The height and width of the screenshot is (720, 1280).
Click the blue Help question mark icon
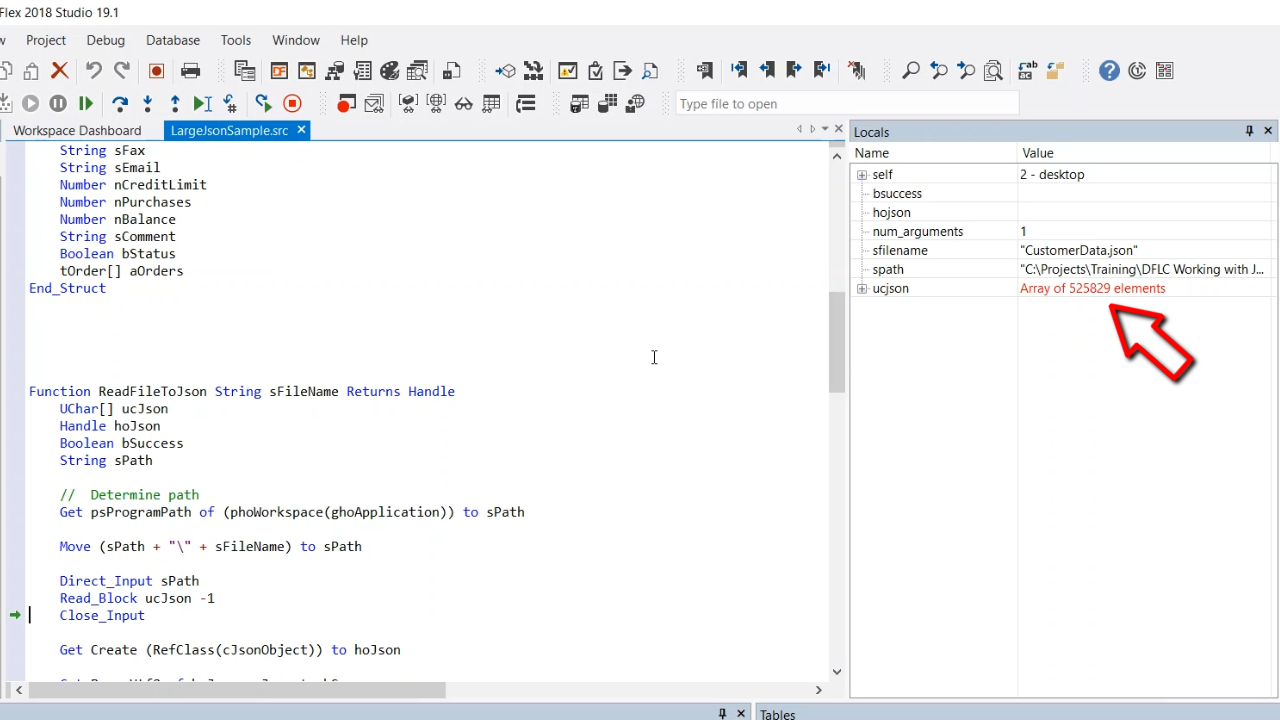(x=1109, y=71)
